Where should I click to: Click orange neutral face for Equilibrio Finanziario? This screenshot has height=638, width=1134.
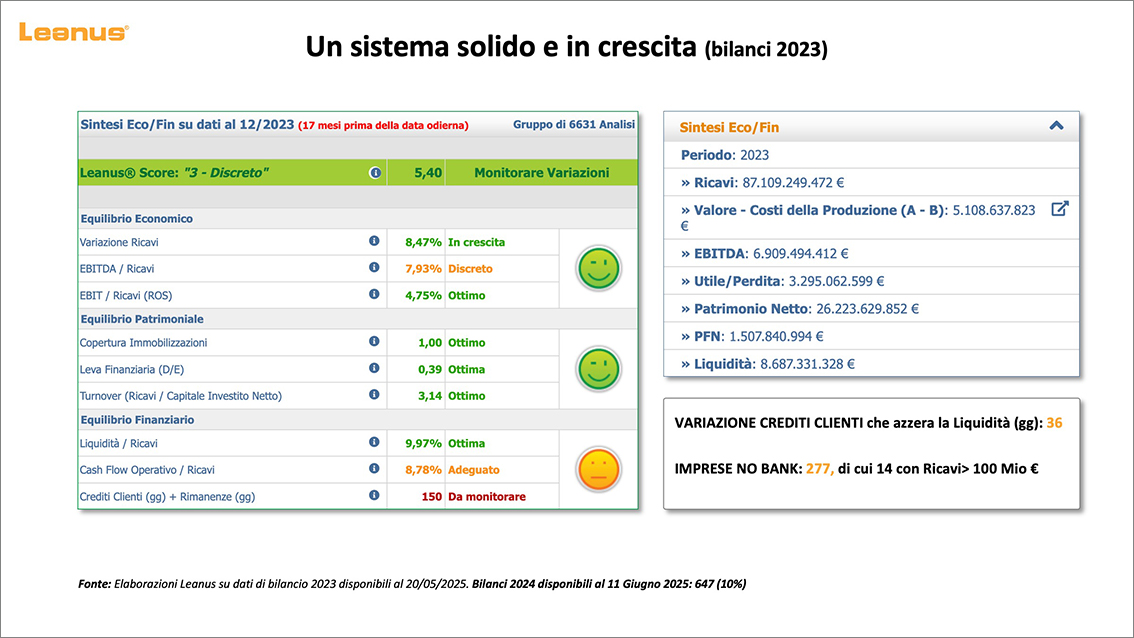598,469
